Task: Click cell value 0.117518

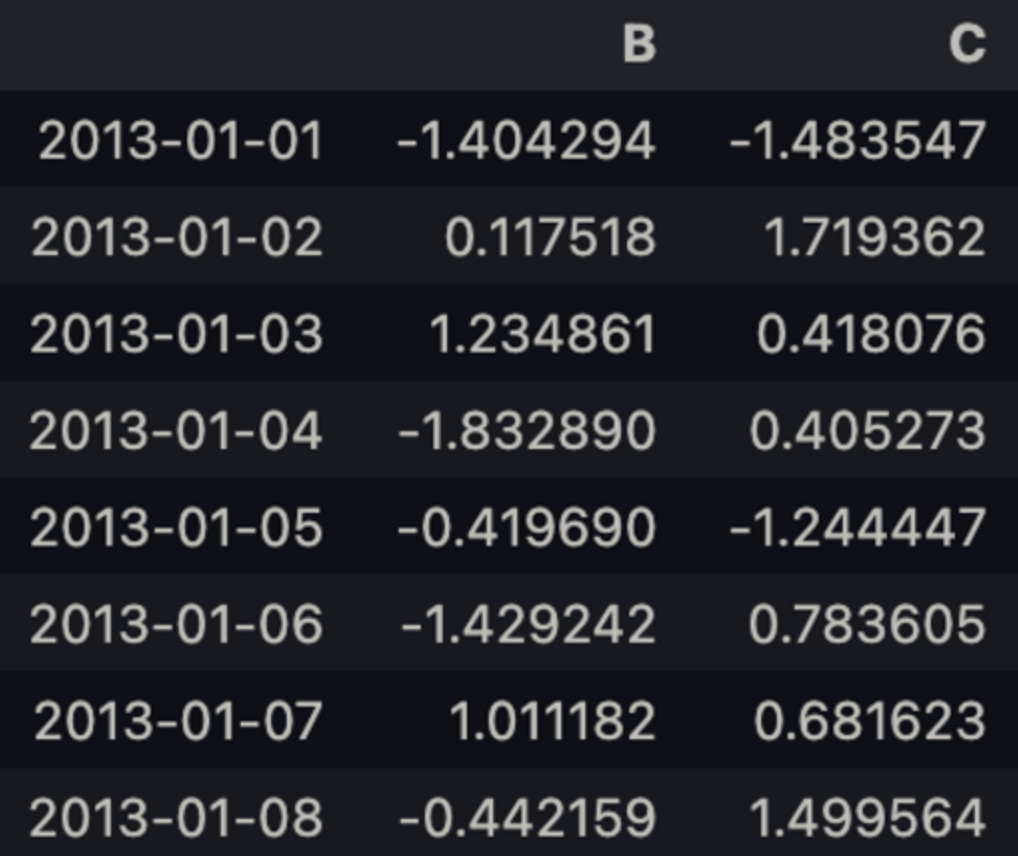Action: pyautogui.click(x=550, y=237)
